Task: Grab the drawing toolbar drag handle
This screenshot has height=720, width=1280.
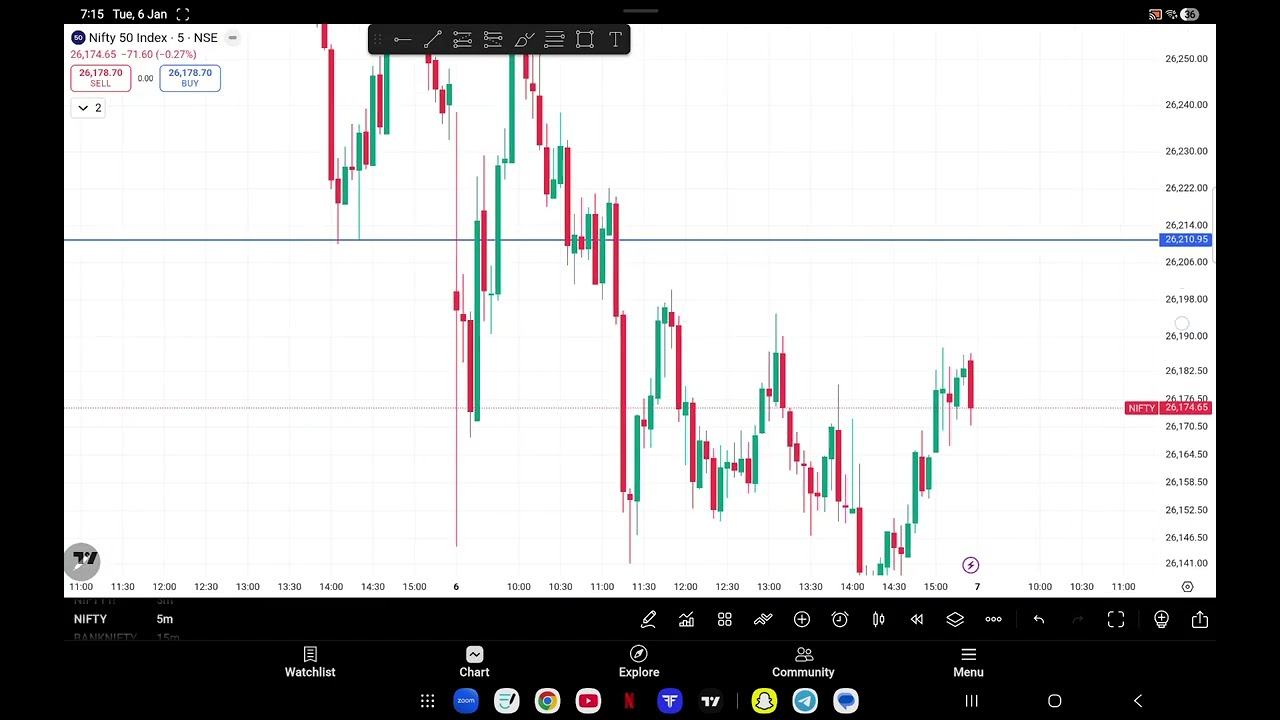Action: point(377,40)
